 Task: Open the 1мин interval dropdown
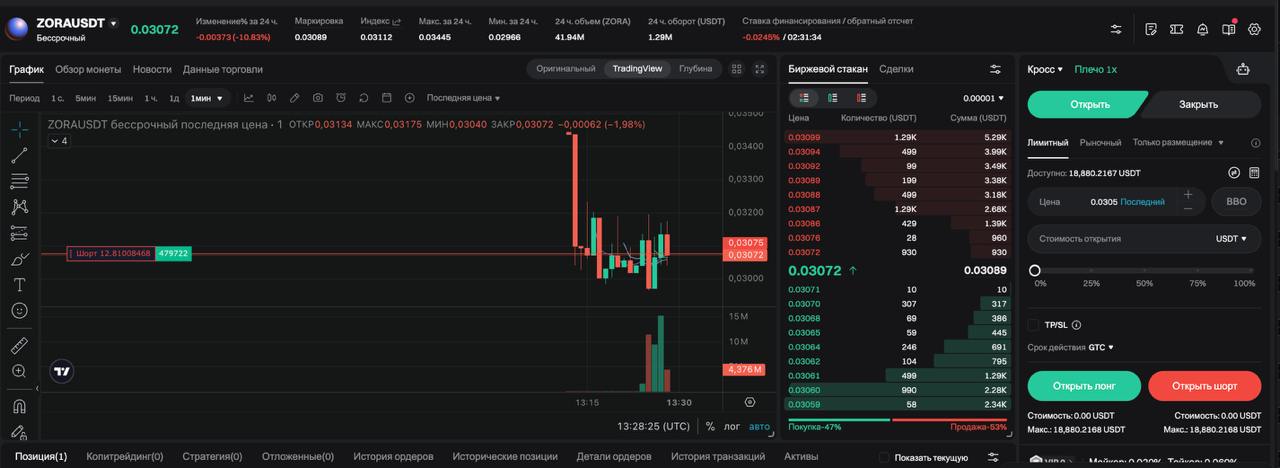(208, 98)
